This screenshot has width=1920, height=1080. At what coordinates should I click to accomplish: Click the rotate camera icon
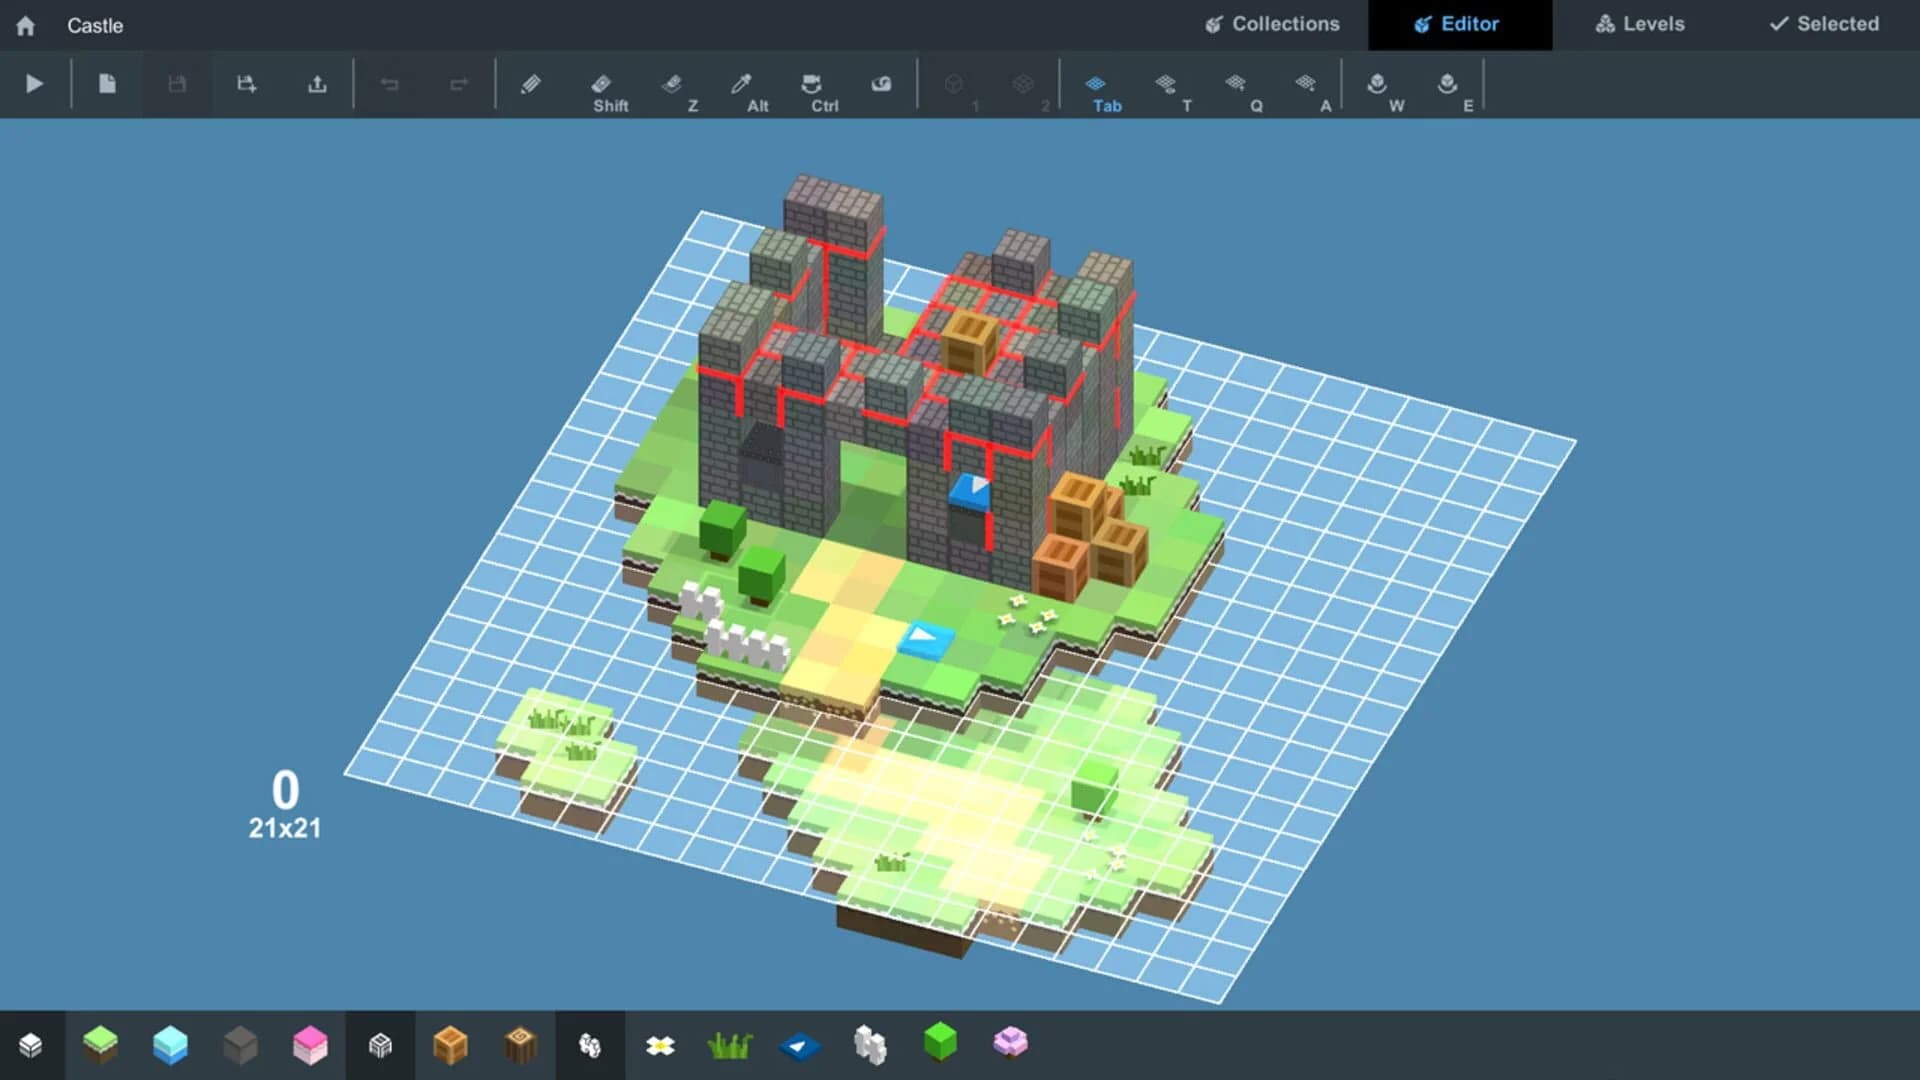881,84
